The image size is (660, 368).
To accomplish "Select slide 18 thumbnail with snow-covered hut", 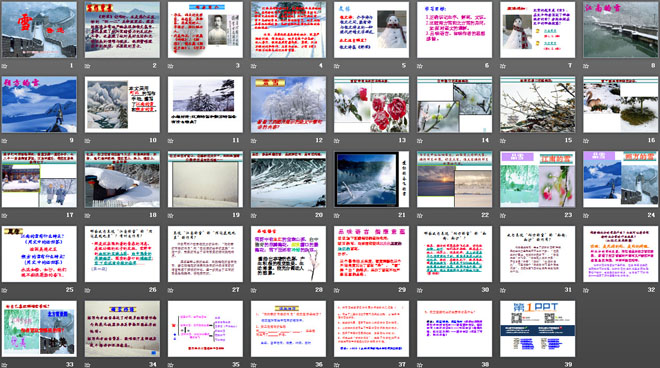I will pyautogui.click(x=122, y=179).
